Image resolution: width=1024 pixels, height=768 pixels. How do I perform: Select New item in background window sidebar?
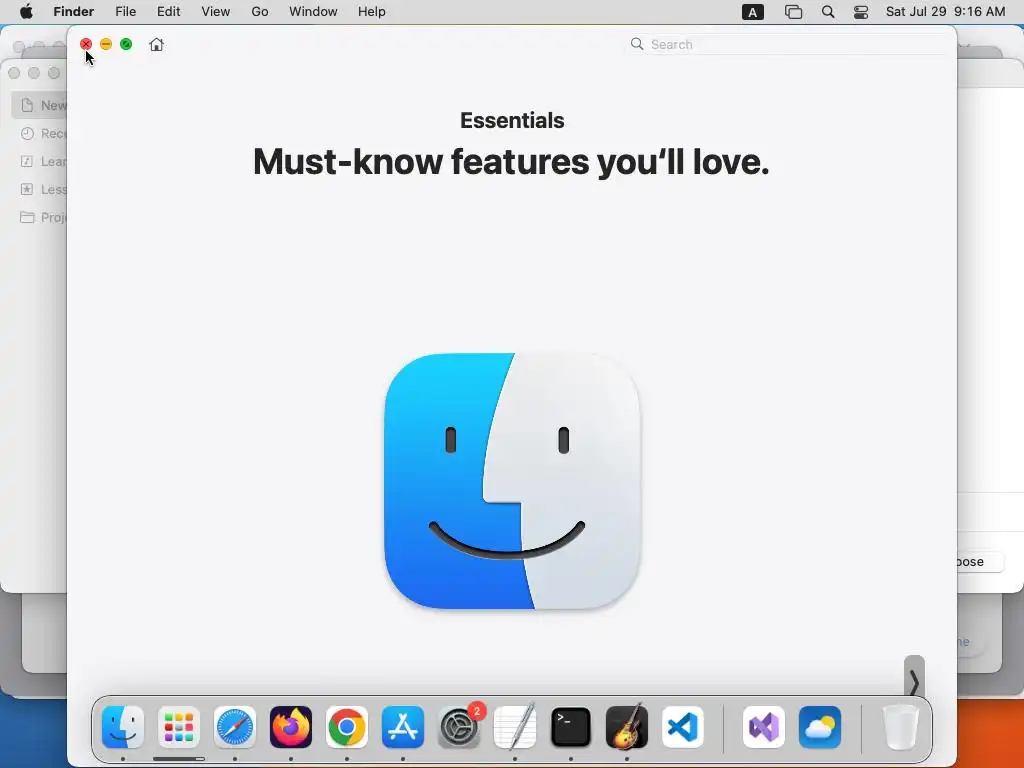click(39, 105)
